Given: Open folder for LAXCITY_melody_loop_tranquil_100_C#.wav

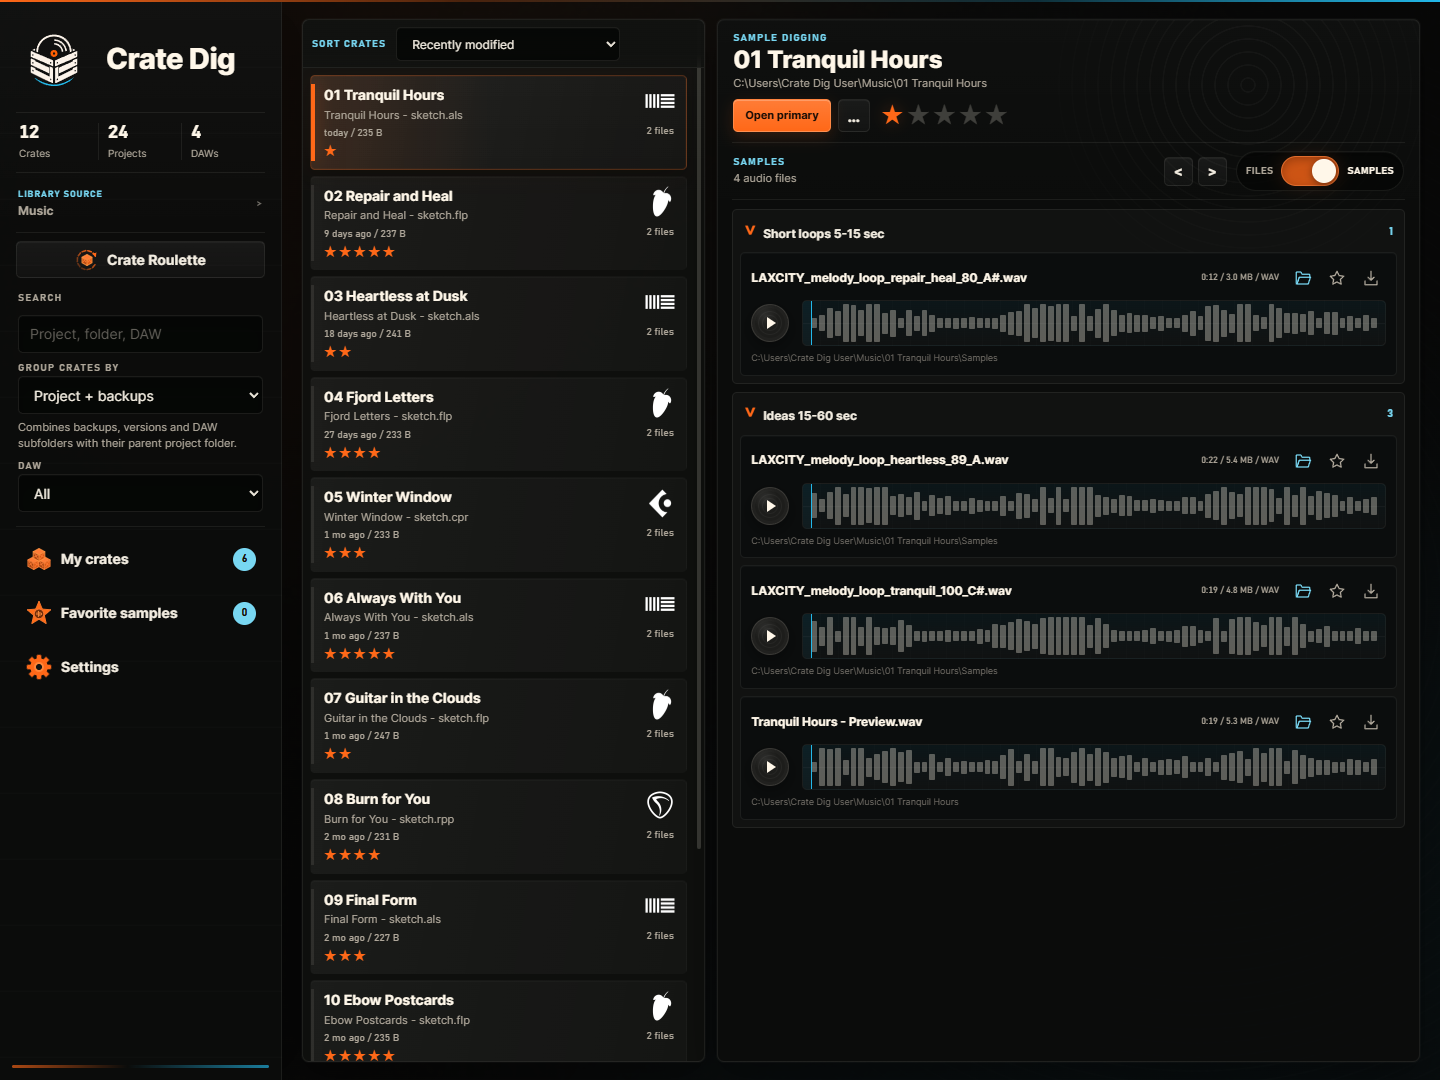Looking at the screenshot, I should 1303,591.
